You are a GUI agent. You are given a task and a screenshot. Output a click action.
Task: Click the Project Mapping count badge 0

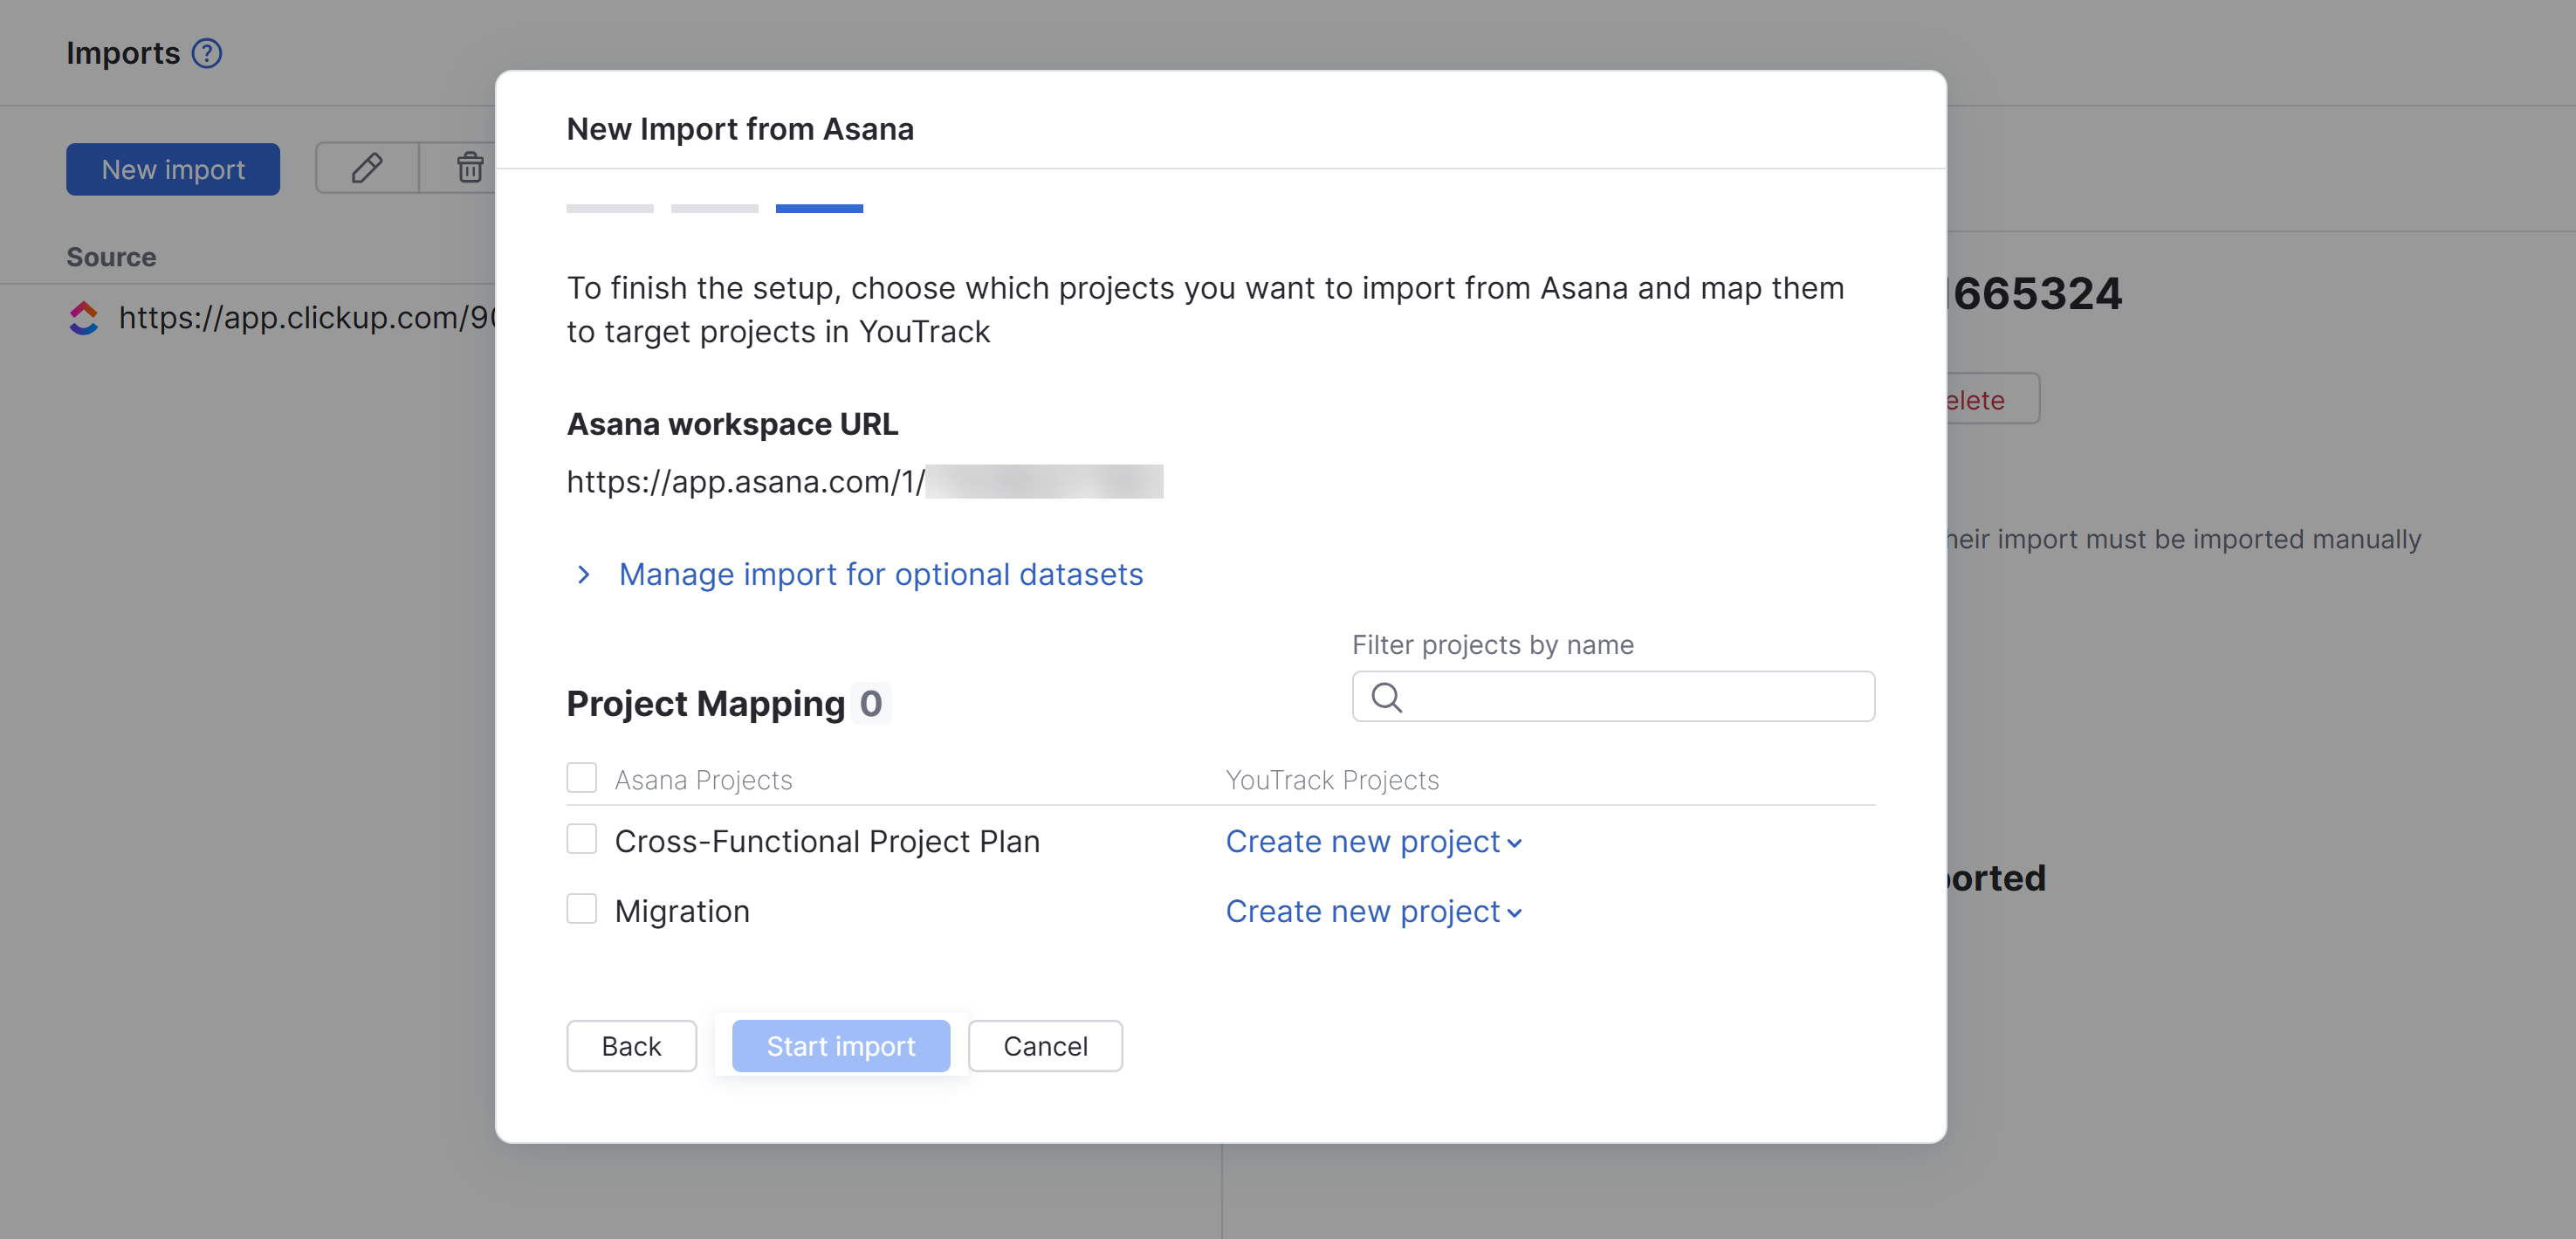pos(871,704)
